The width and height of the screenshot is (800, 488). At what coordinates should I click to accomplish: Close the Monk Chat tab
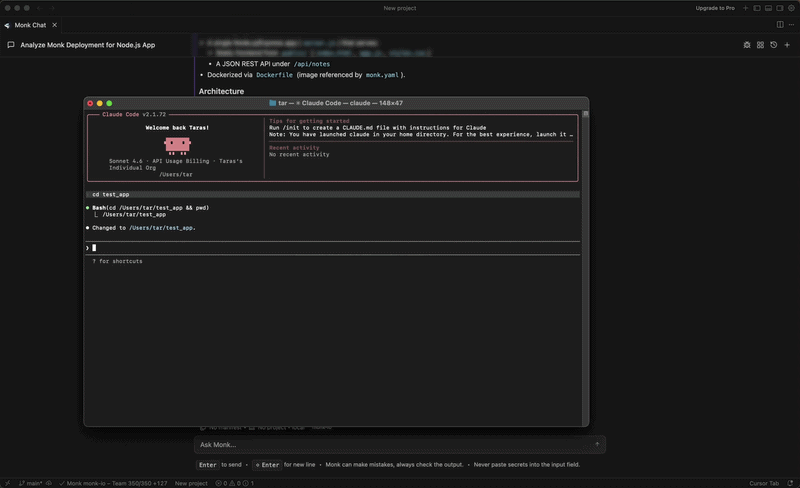point(55,25)
